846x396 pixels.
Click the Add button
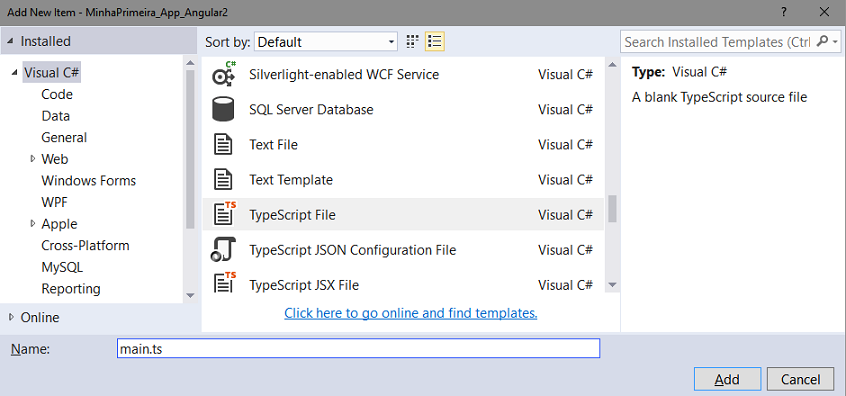pos(727,379)
